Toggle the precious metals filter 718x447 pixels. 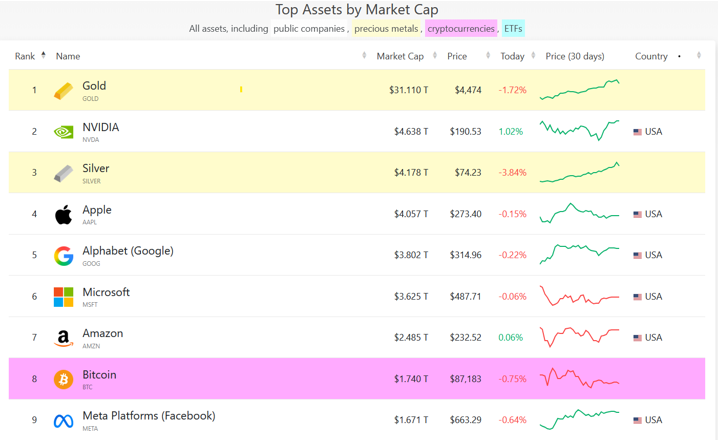pyautogui.click(x=386, y=29)
